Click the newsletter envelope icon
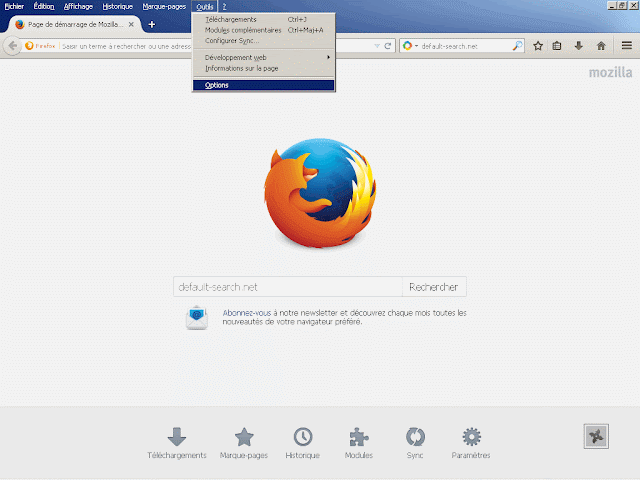The height and width of the screenshot is (480, 640). 197,318
